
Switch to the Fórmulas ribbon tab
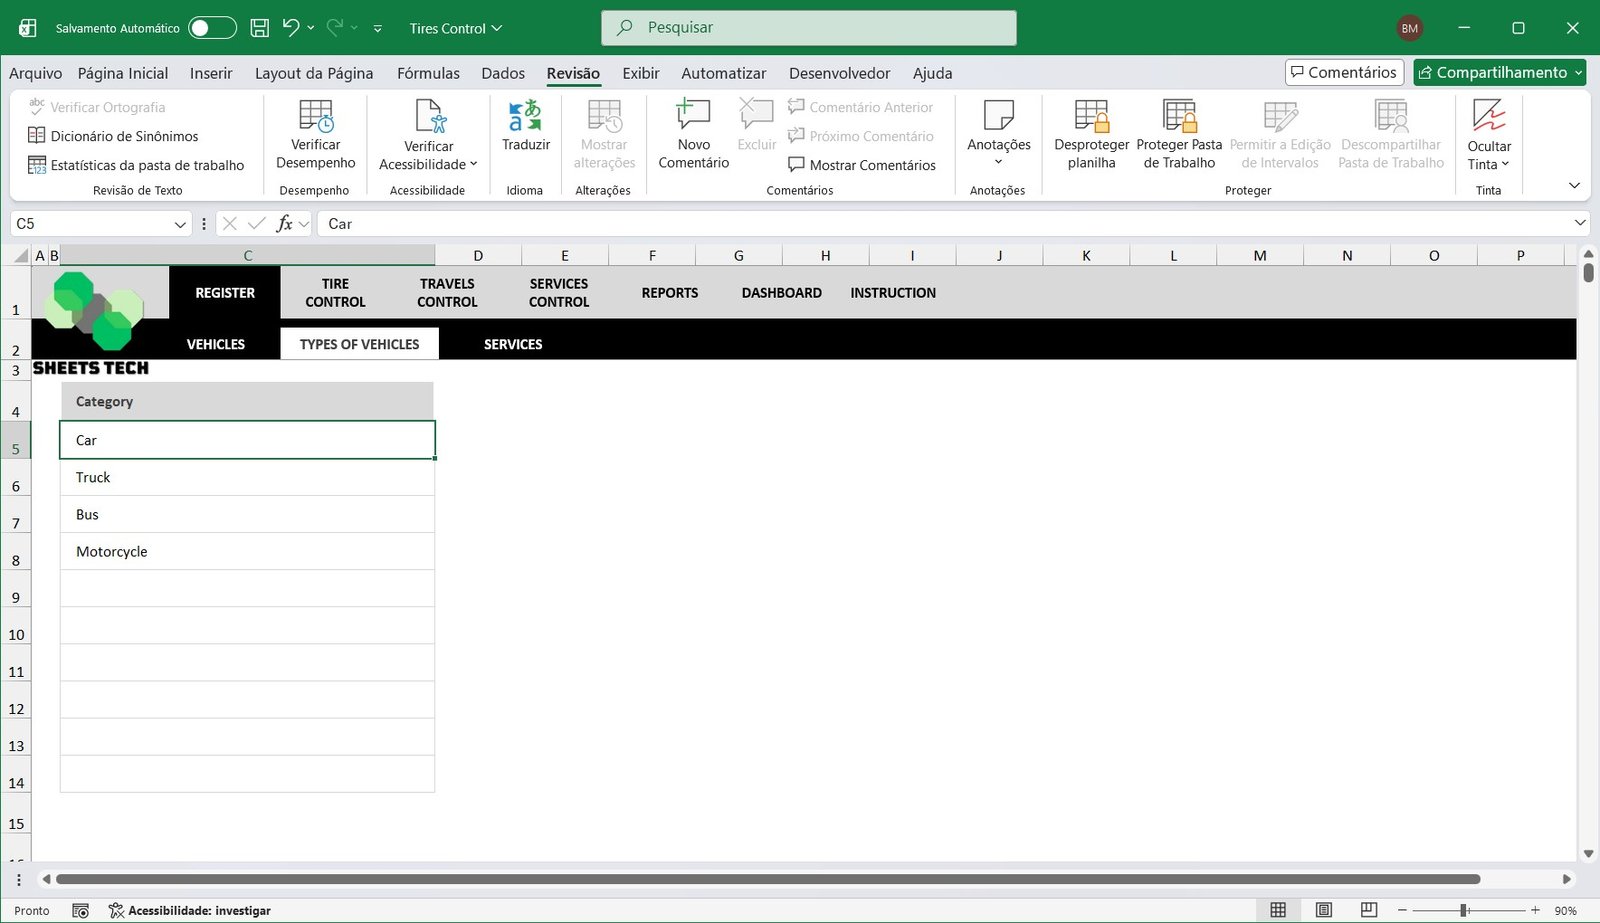(428, 73)
